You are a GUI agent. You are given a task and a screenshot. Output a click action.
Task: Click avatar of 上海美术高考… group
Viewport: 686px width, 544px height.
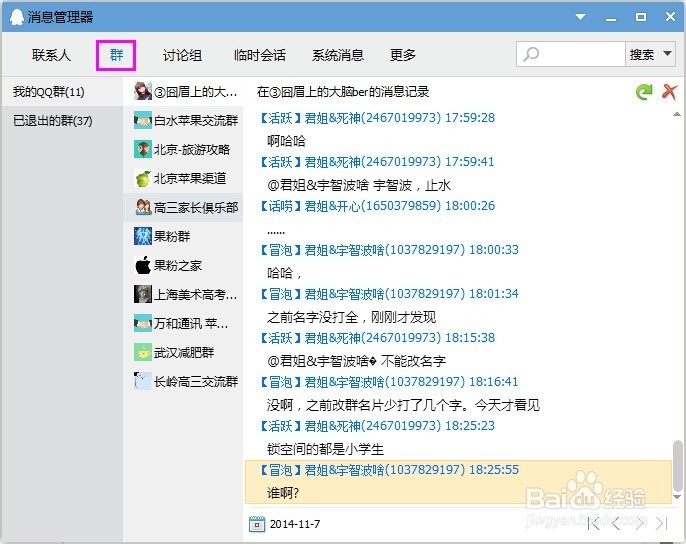tap(143, 294)
